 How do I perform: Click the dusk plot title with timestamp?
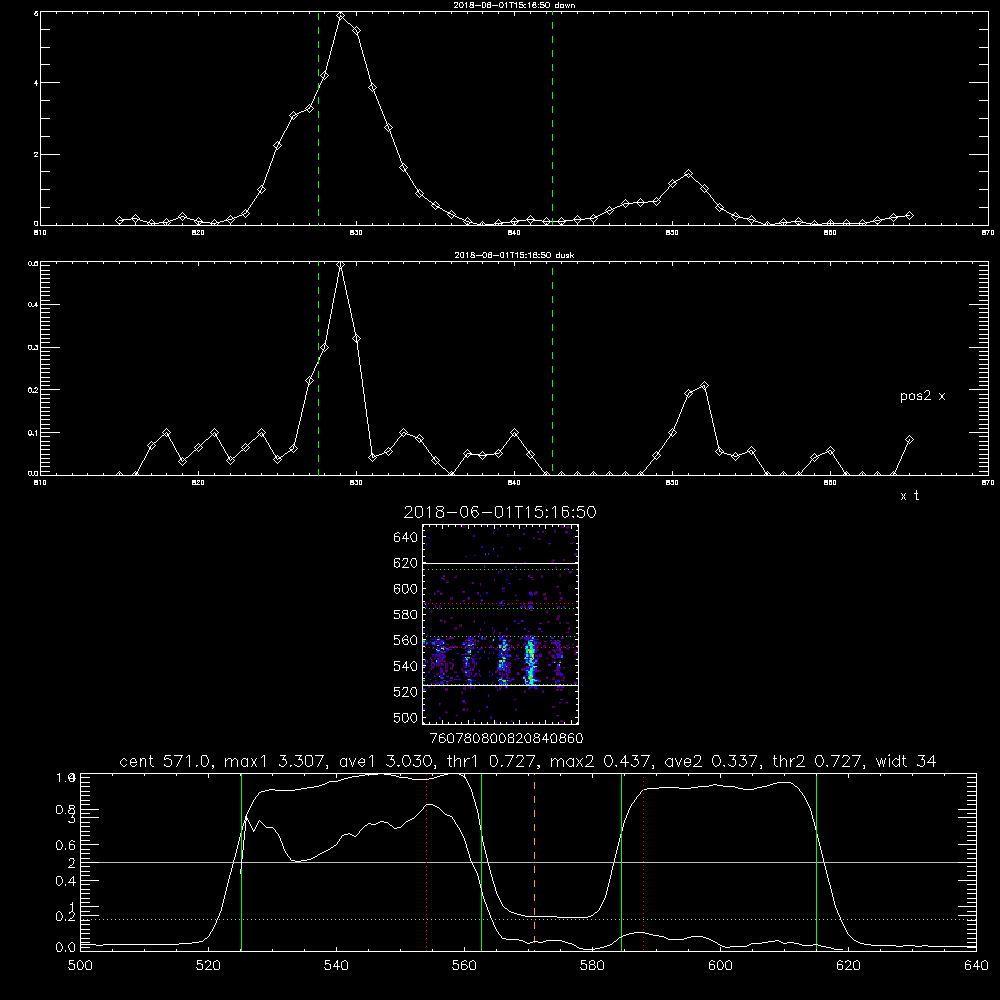(x=514, y=255)
